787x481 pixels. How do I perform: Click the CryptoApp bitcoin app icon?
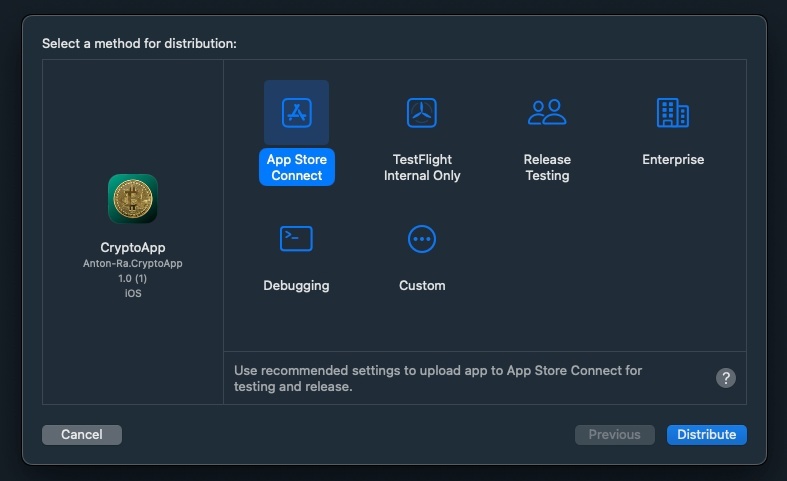pyautogui.click(x=133, y=199)
